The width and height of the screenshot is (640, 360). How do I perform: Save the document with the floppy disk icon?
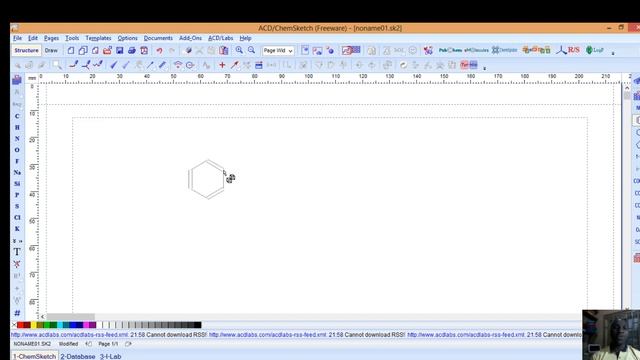pos(120,51)
